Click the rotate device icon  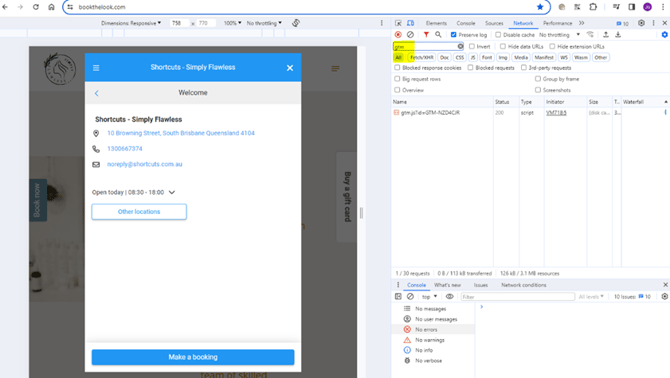click(x=296, y=23)
